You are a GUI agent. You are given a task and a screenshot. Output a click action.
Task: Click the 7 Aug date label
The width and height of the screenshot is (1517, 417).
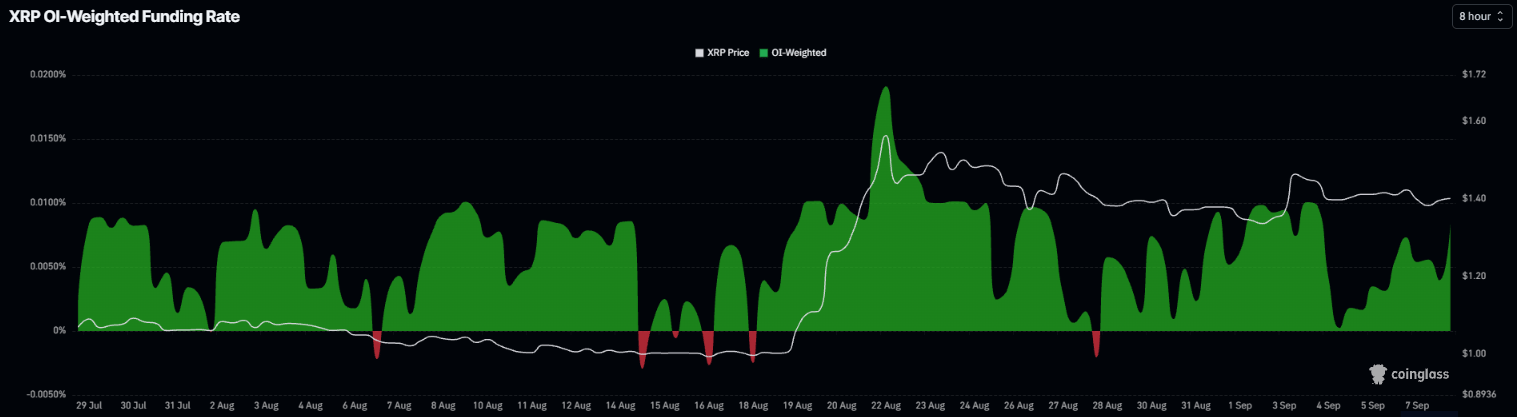(398, 407)
